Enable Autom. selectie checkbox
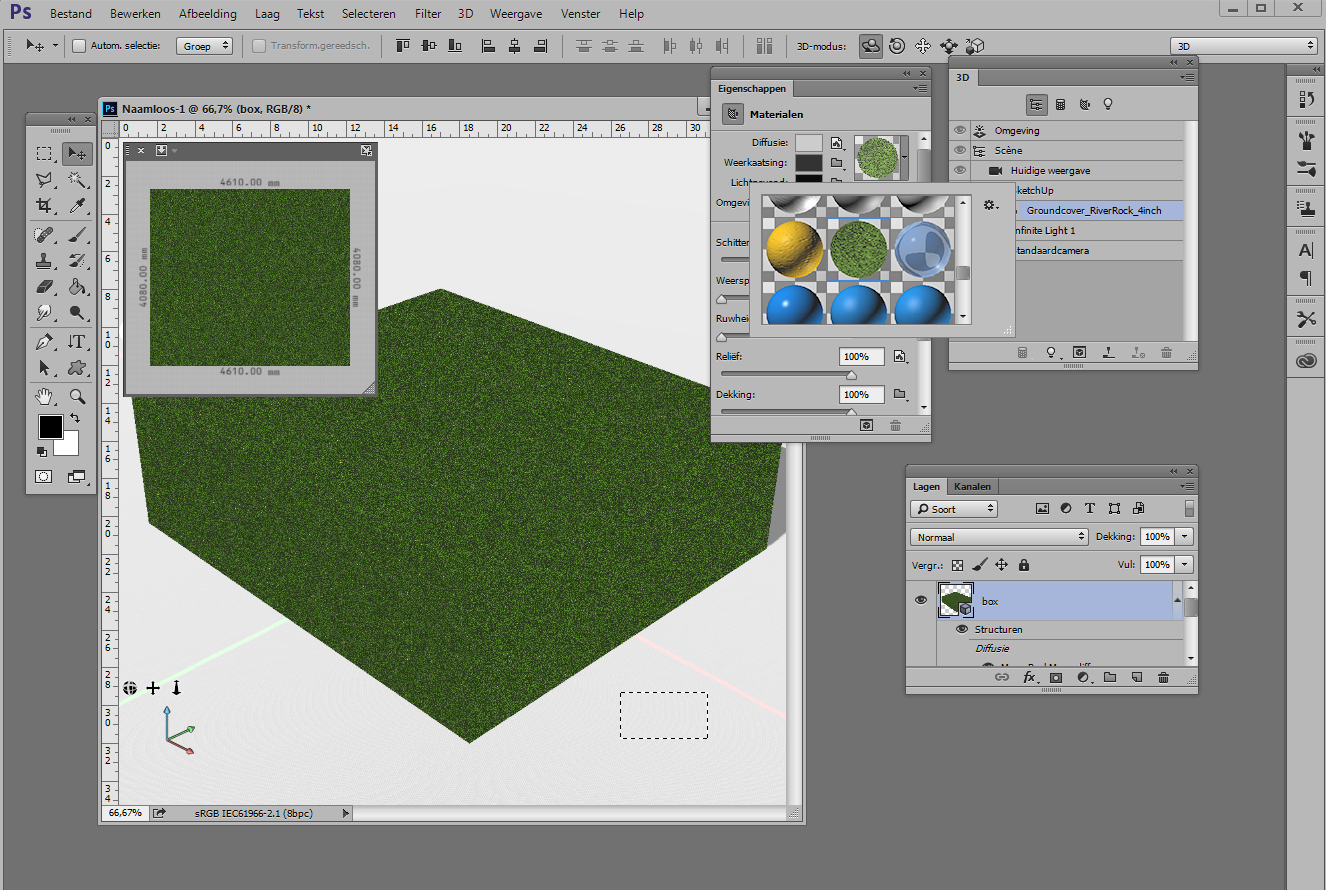This screenshot has height=890, width=1326. (79, 46)
